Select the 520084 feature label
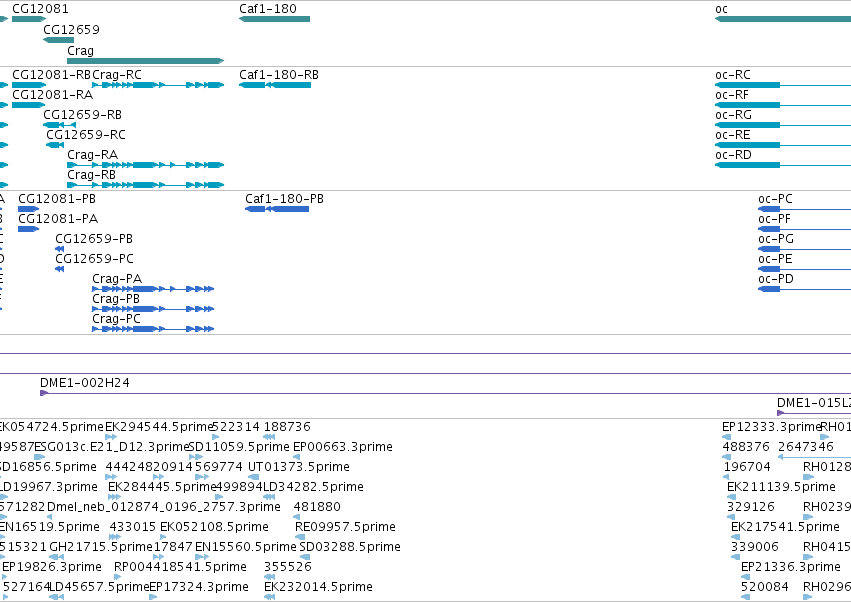 [x=764, y=587]
